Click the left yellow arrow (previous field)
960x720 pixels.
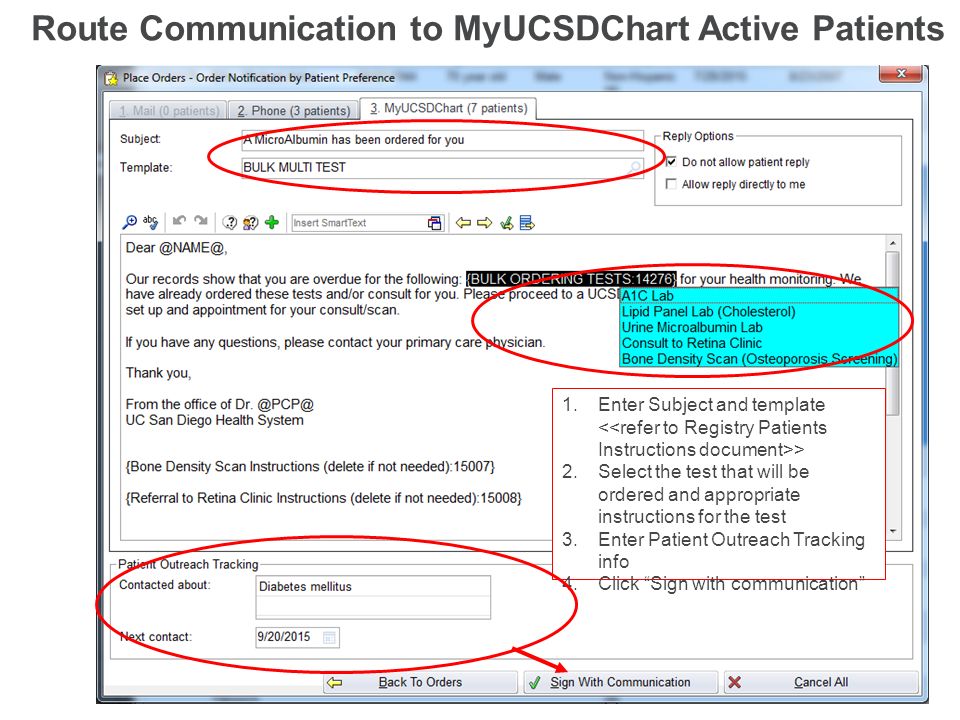(463, 223)
